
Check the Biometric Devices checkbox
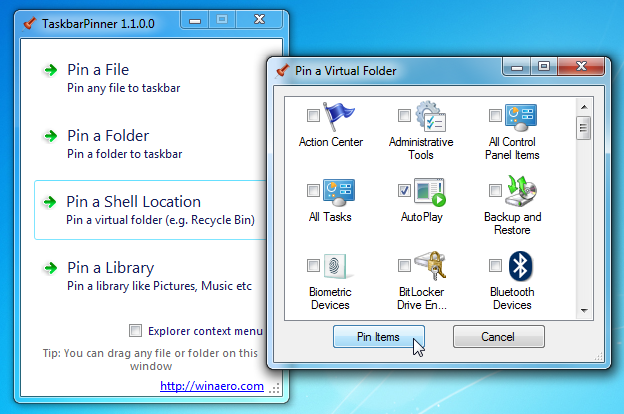point(313,265)
